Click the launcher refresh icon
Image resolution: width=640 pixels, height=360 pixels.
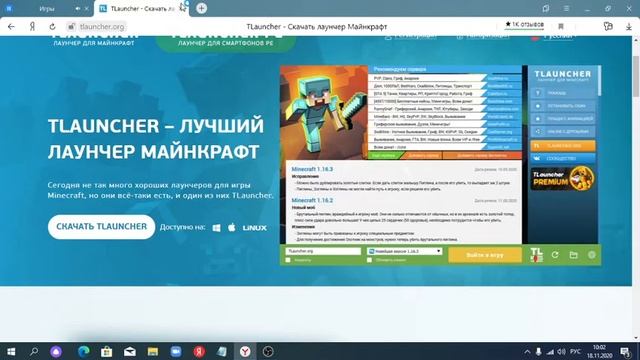(555, 255)
